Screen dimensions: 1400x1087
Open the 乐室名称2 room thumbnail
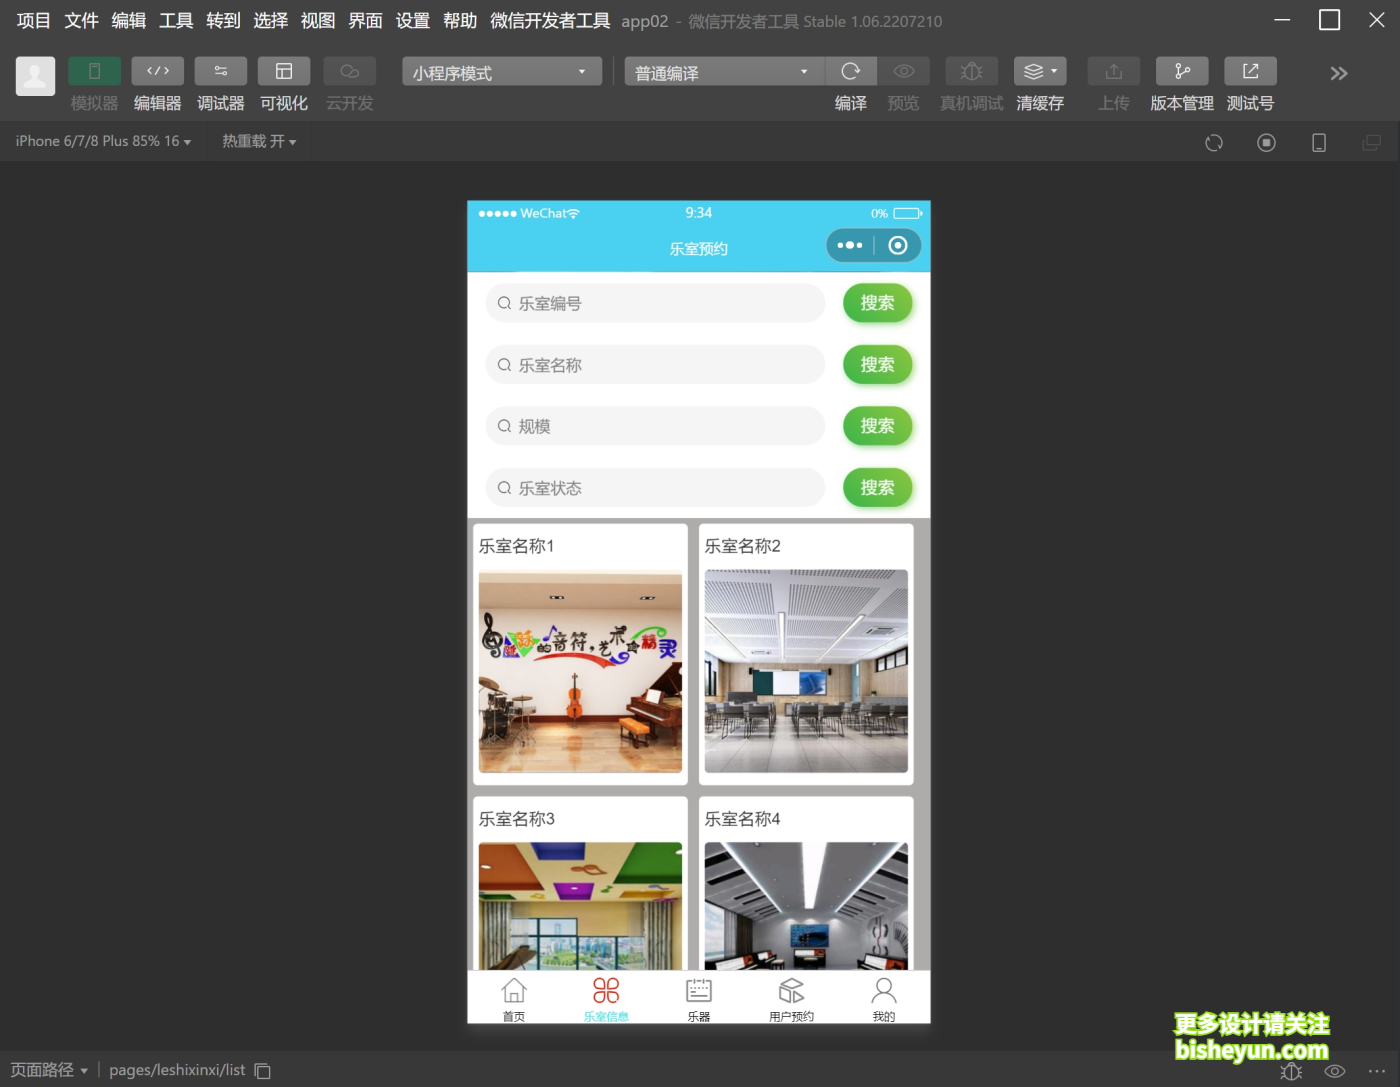click(806, 671)
